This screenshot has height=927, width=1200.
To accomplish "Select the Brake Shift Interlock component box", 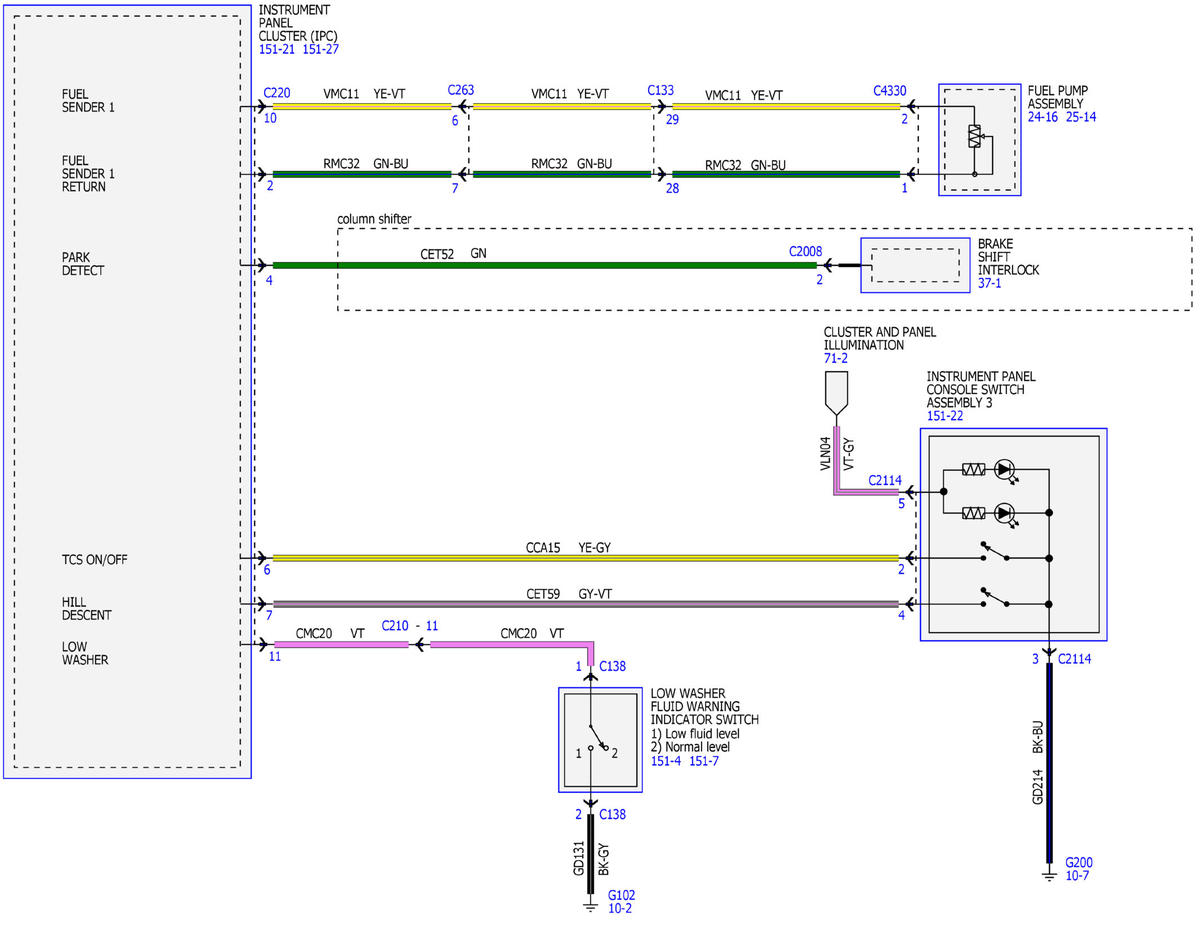I will [x=915, y=265].
